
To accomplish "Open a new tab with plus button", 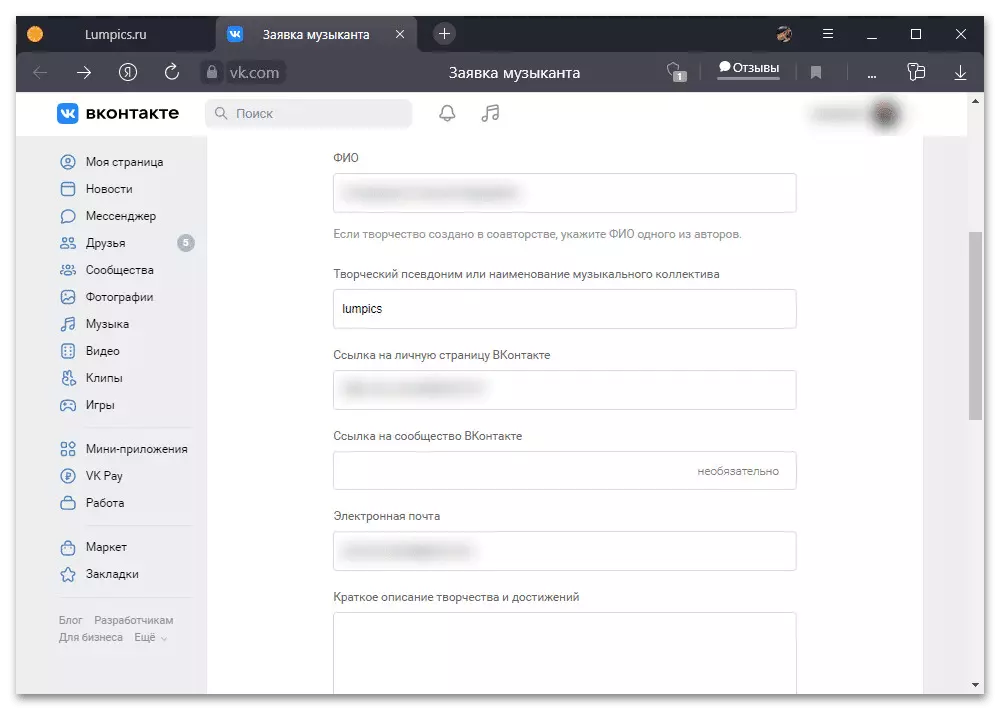I will (445, 34).
